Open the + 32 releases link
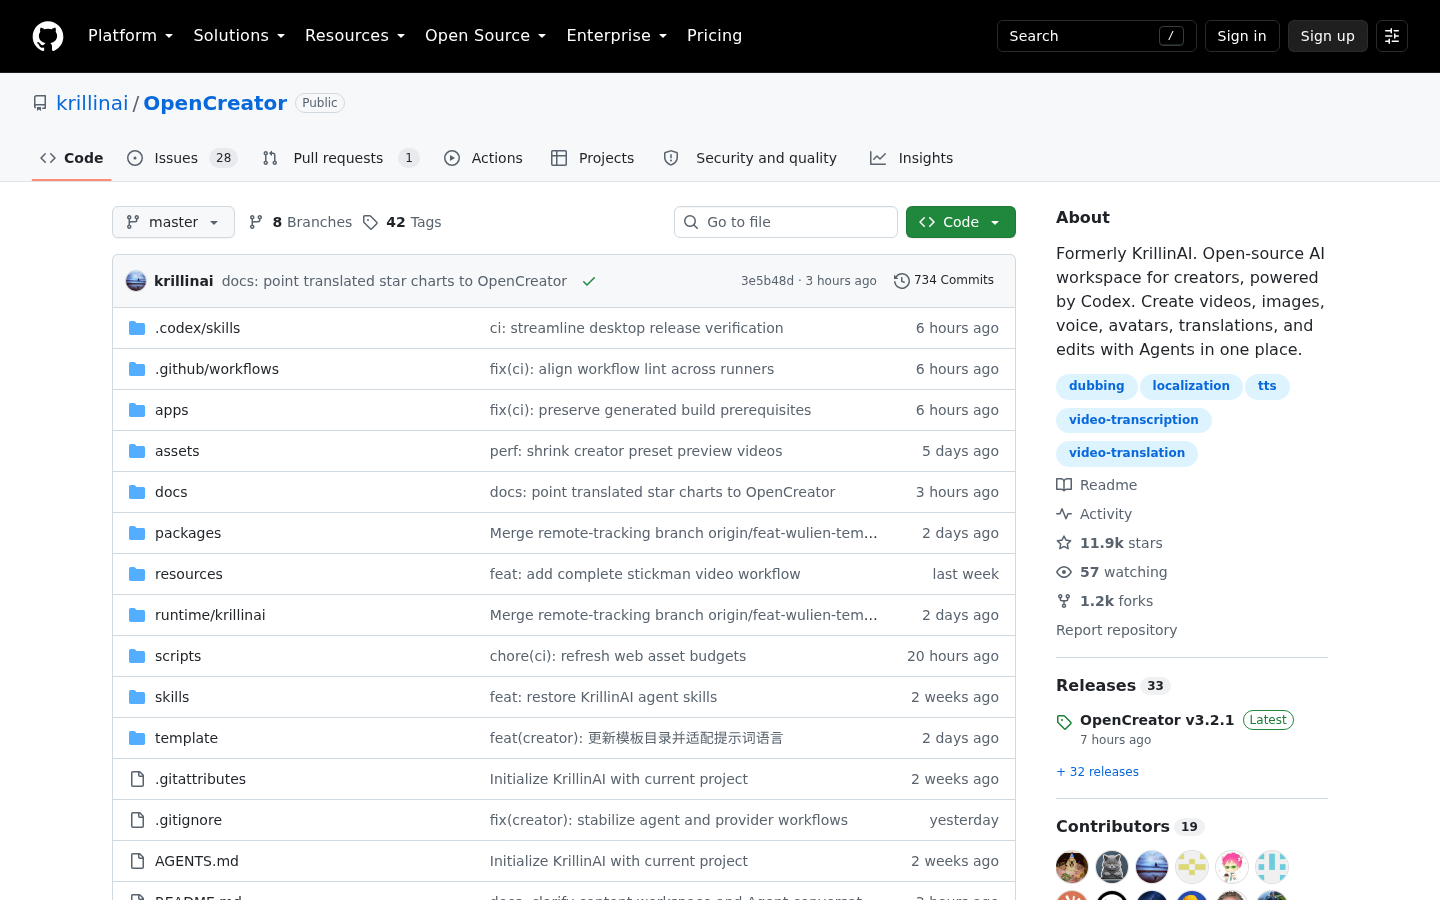Screen dimensions: 1440x900 point(1097,772)
